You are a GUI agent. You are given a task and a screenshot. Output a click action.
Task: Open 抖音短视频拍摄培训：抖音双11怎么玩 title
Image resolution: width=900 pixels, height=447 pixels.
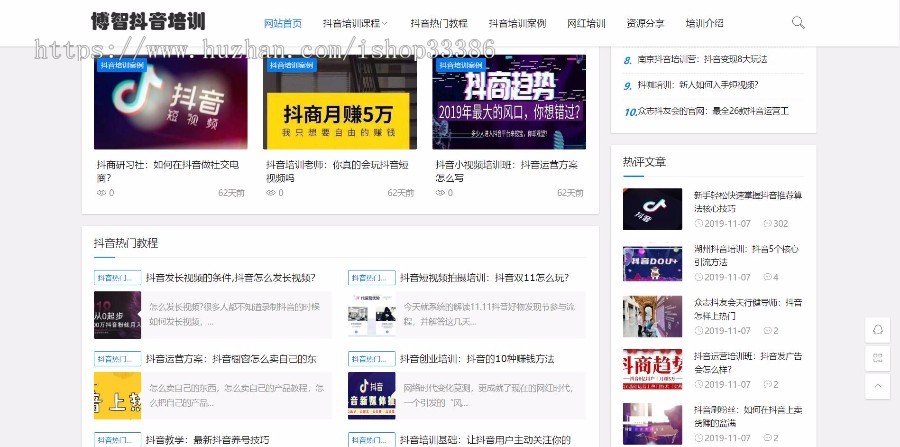click(484, 278)
